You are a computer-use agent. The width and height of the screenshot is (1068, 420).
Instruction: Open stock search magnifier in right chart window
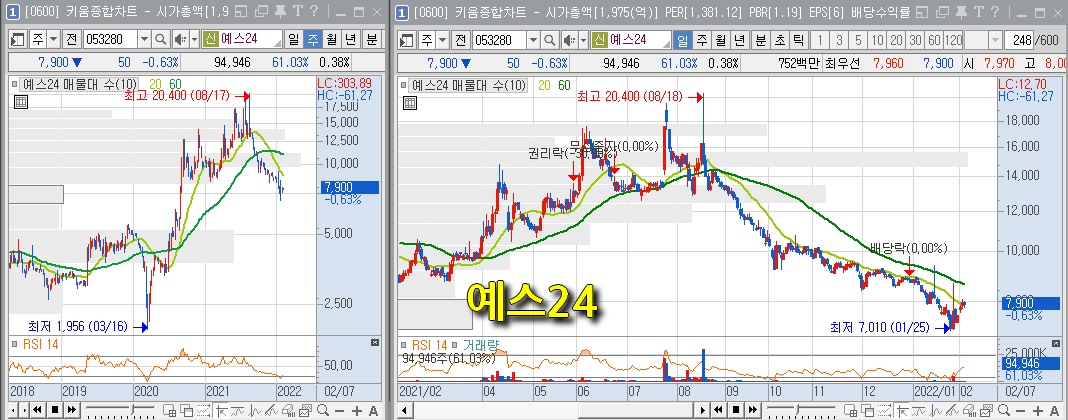click(x=549, y=39)
